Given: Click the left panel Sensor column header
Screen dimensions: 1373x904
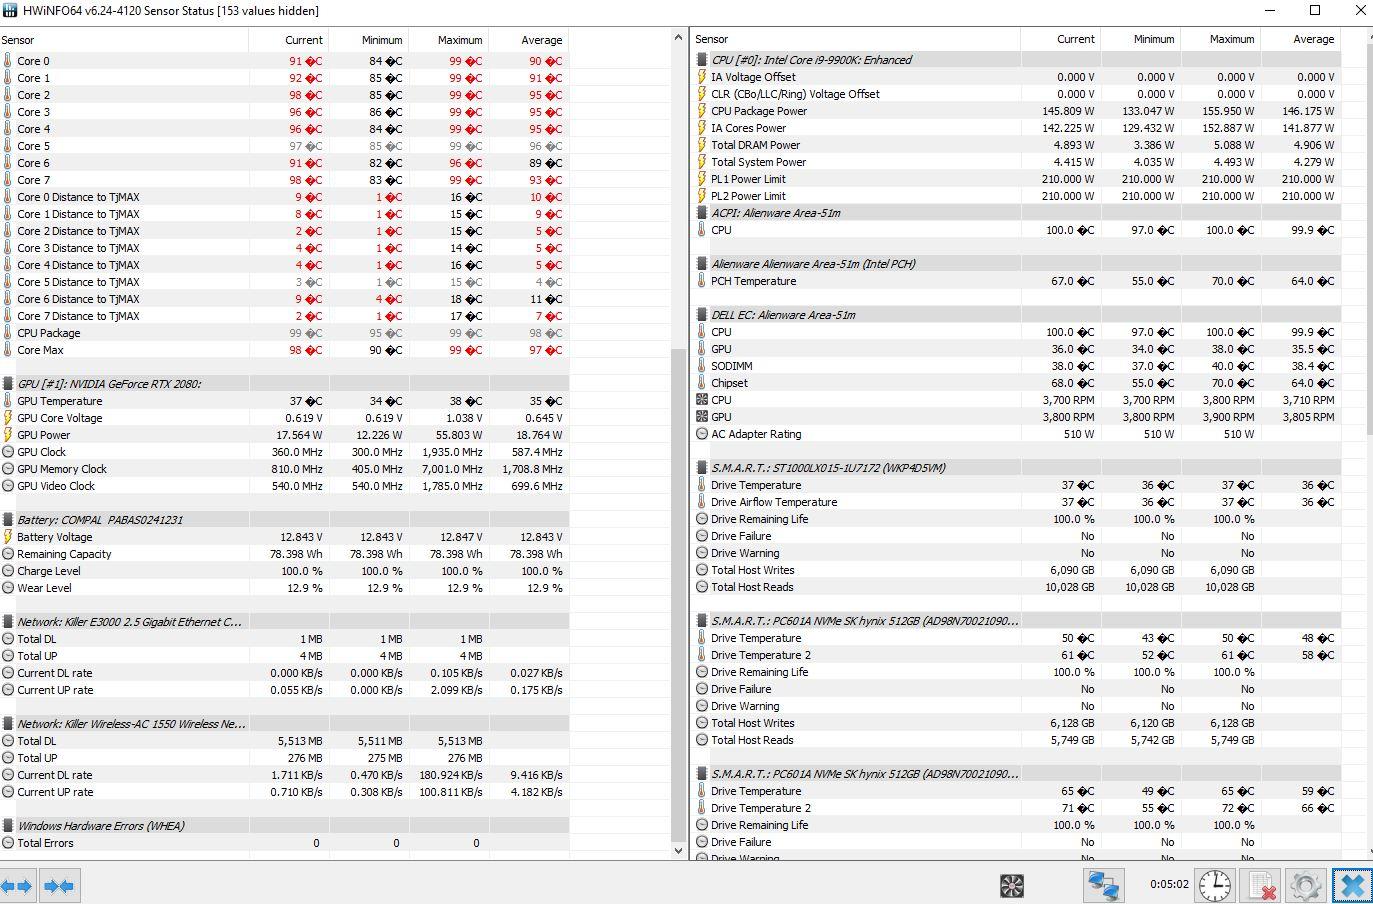Looking at the screenshot, I should pos(18,40).
